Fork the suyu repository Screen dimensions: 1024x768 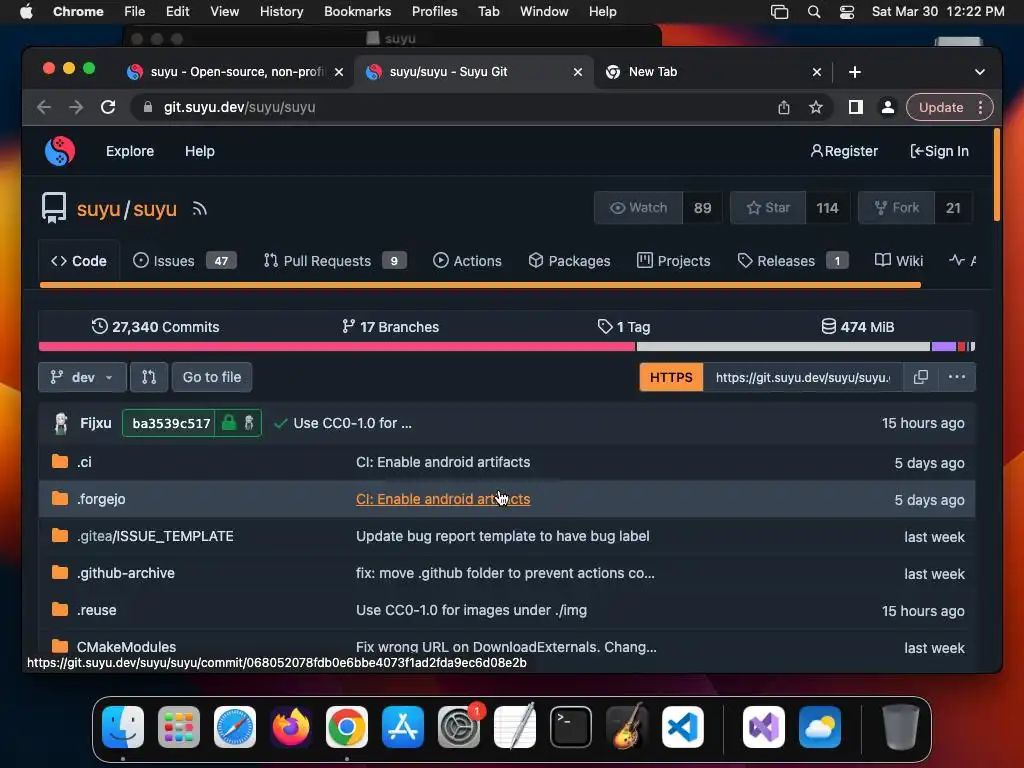[897, 208]
